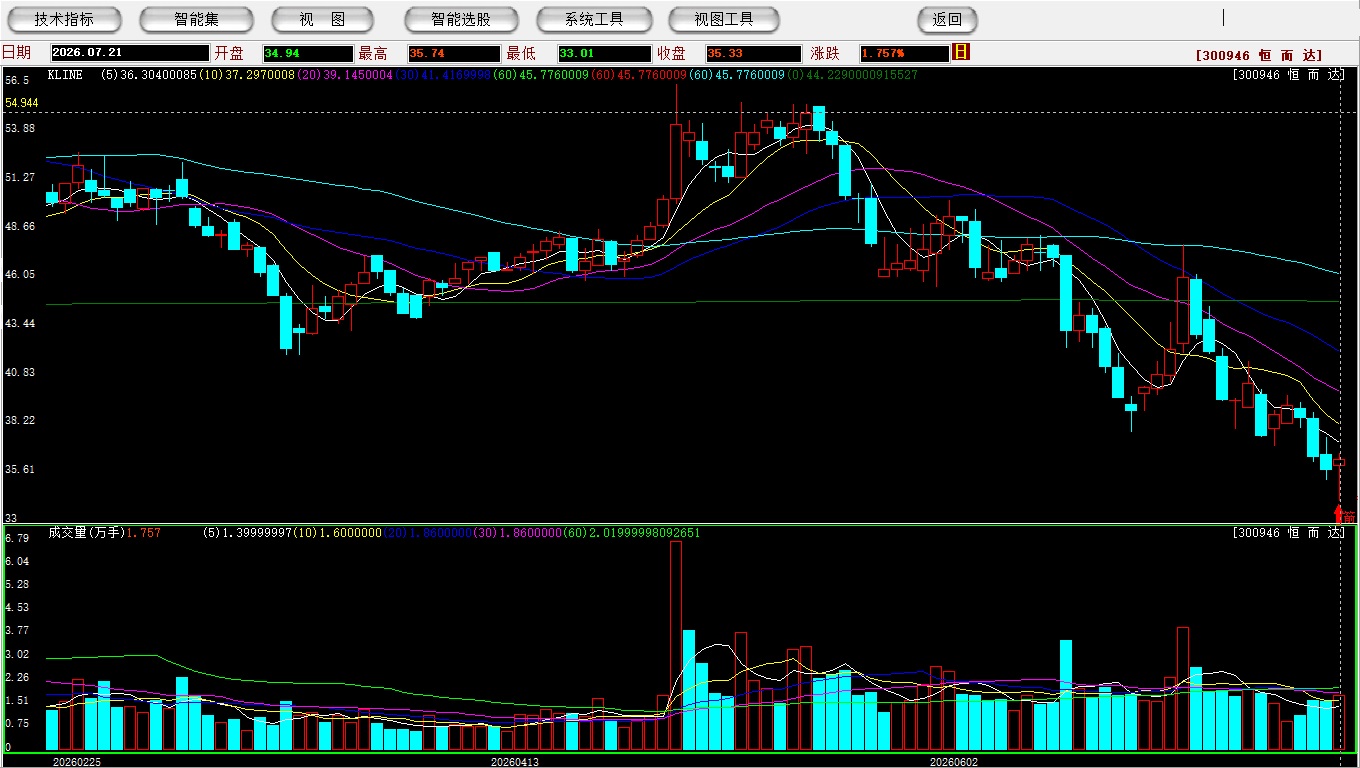This screenshot has height=768, width=1360.
Task: Select the 最高 value field 35.74
Action: [453, 53]
